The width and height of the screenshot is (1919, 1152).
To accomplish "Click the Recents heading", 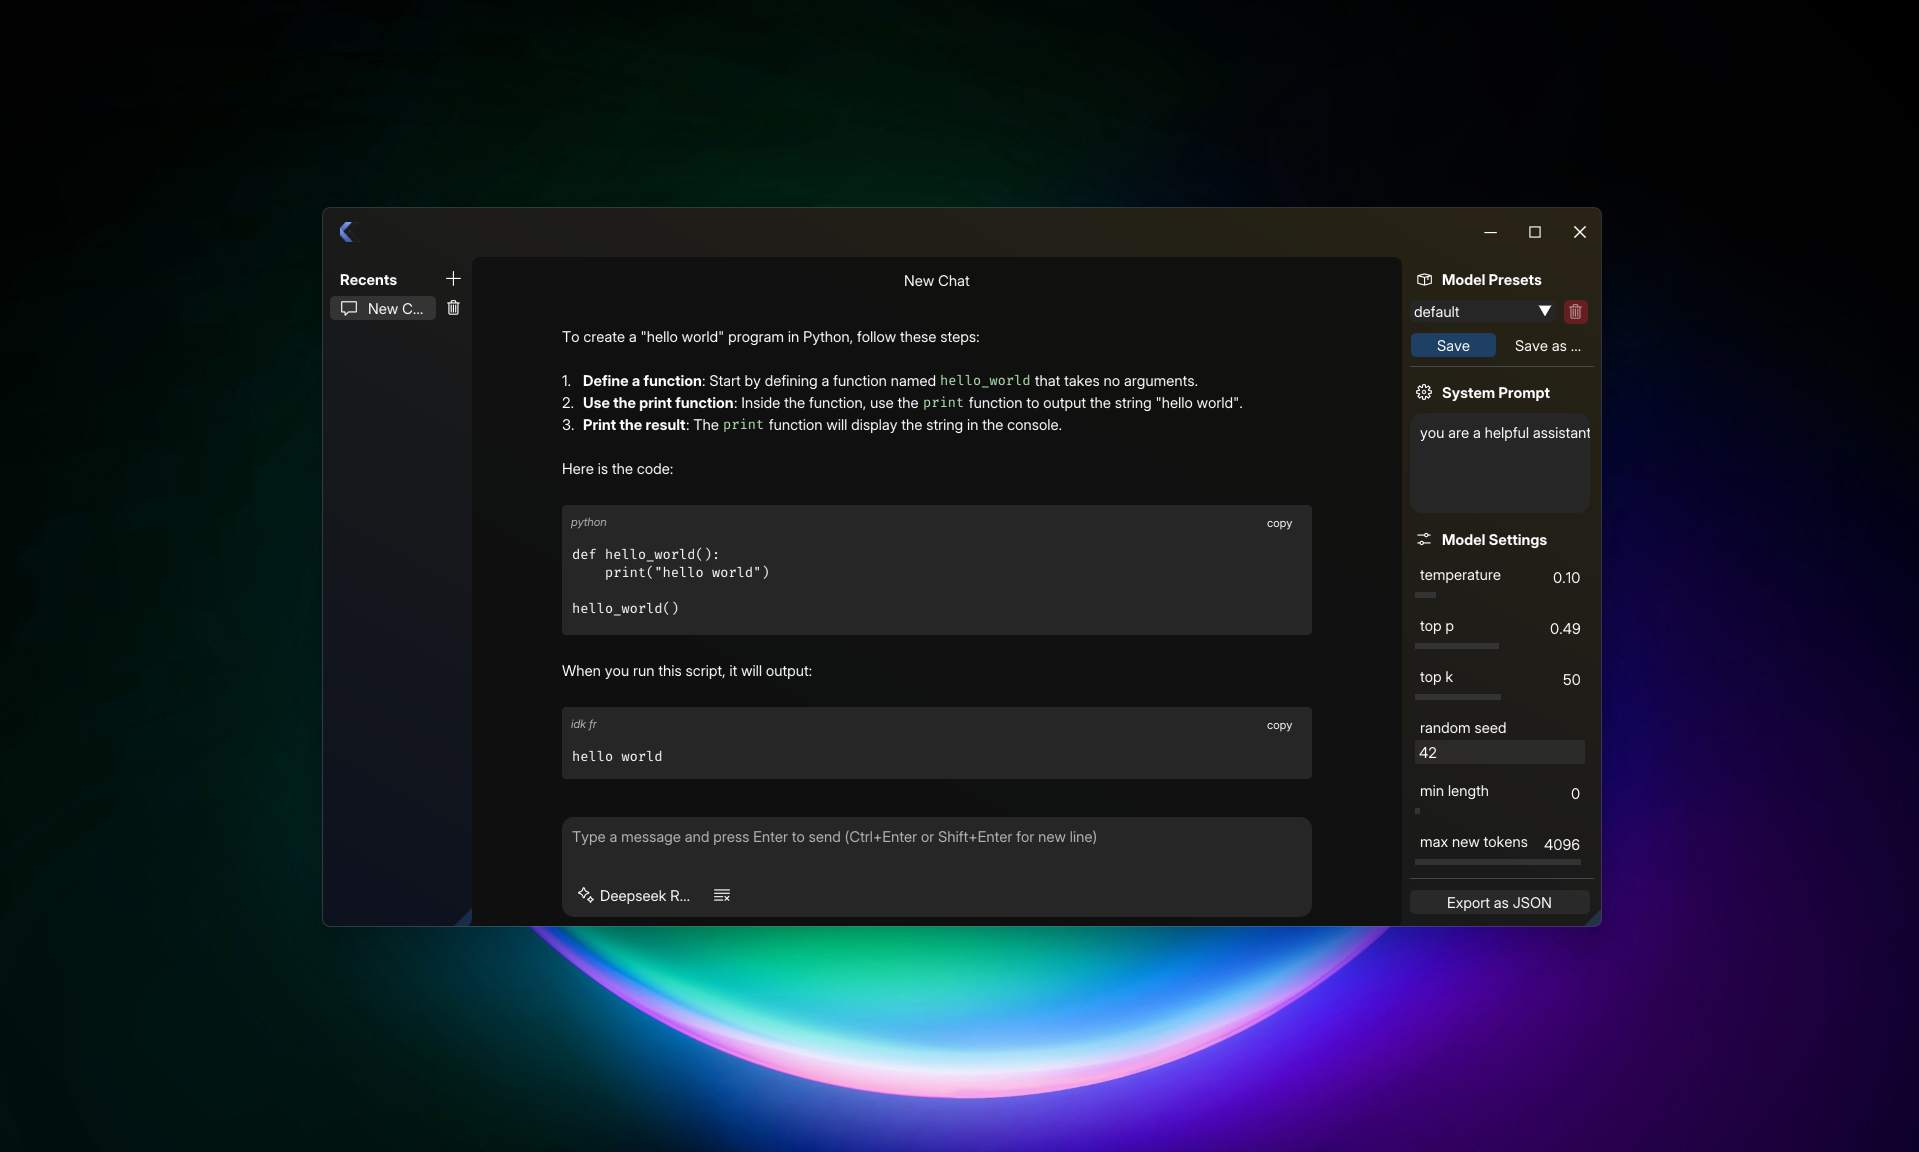I will [x=368, y=280].
